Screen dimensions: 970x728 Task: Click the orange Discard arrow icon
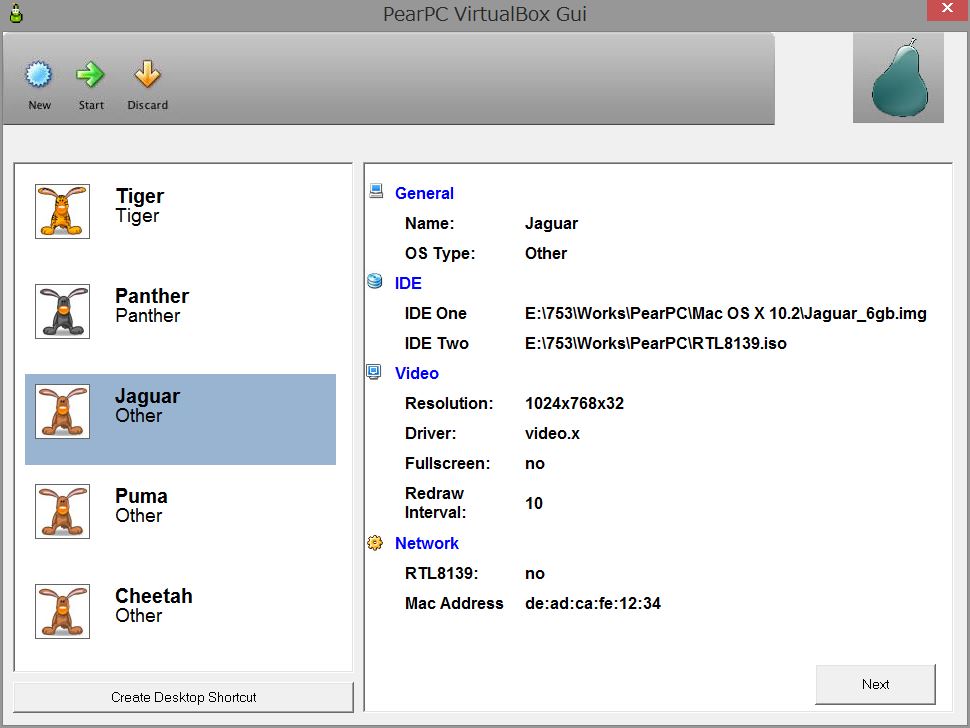coord(147,74)
